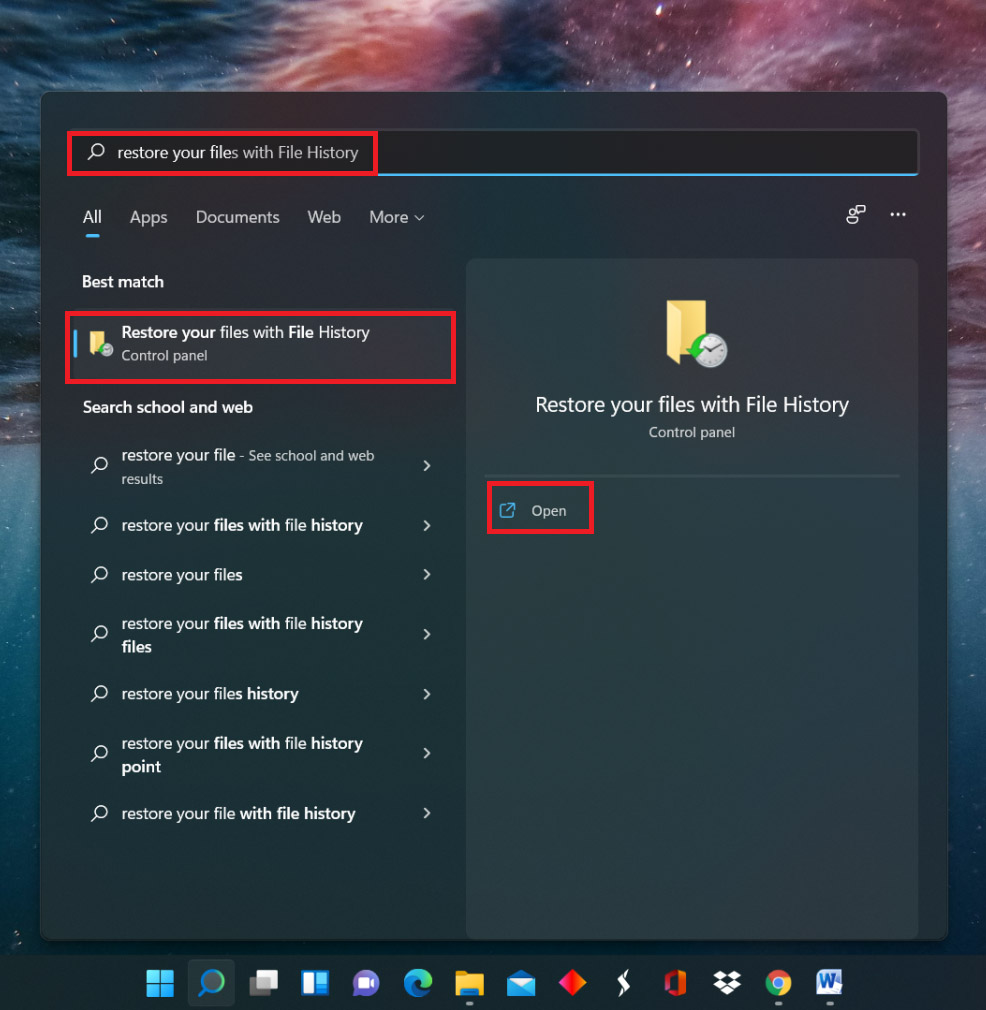Open the Widgets panel from taskbar
This screenshot has height=1010, width=986.
315,983
